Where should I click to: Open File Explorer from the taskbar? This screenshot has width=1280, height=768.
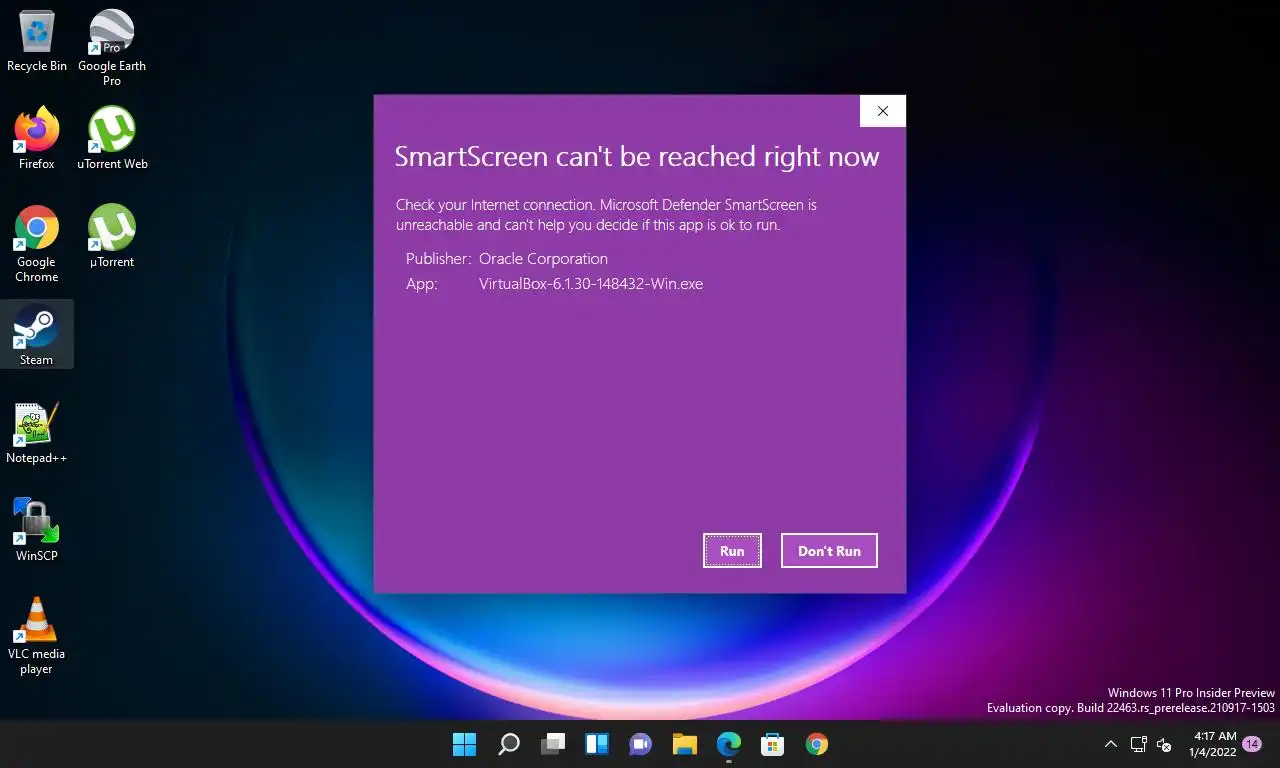pos(685,744)
